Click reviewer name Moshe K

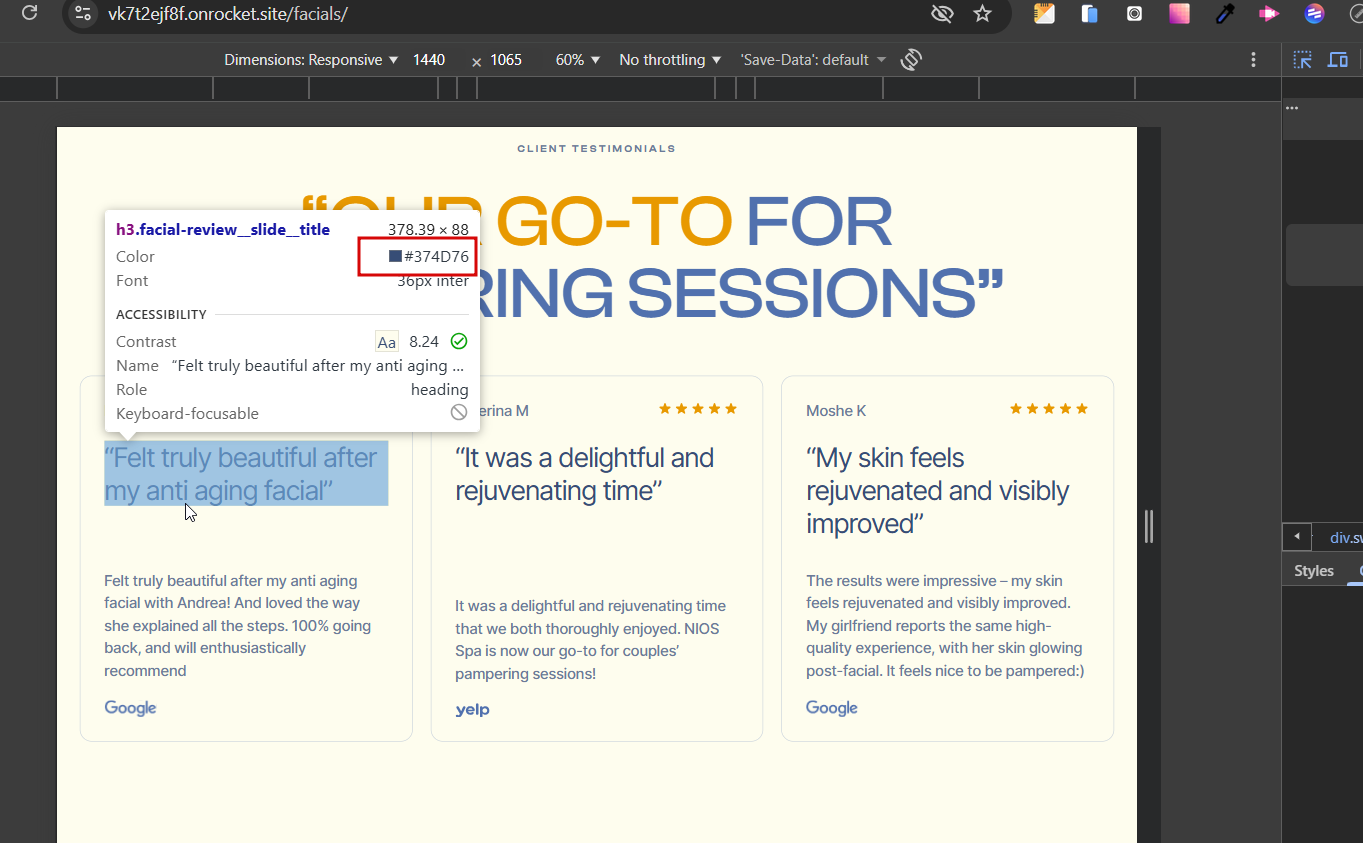click(836, 411)
